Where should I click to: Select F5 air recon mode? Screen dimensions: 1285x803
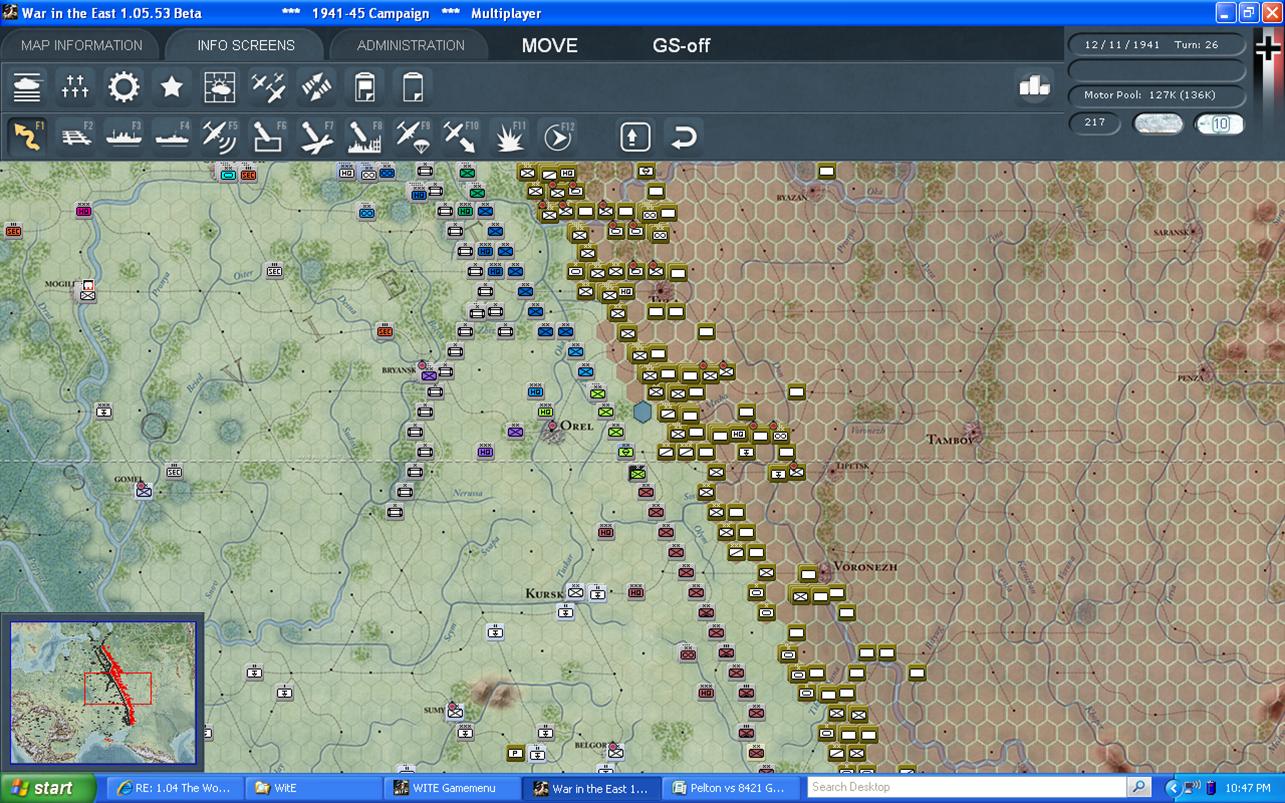coord(219,137)
